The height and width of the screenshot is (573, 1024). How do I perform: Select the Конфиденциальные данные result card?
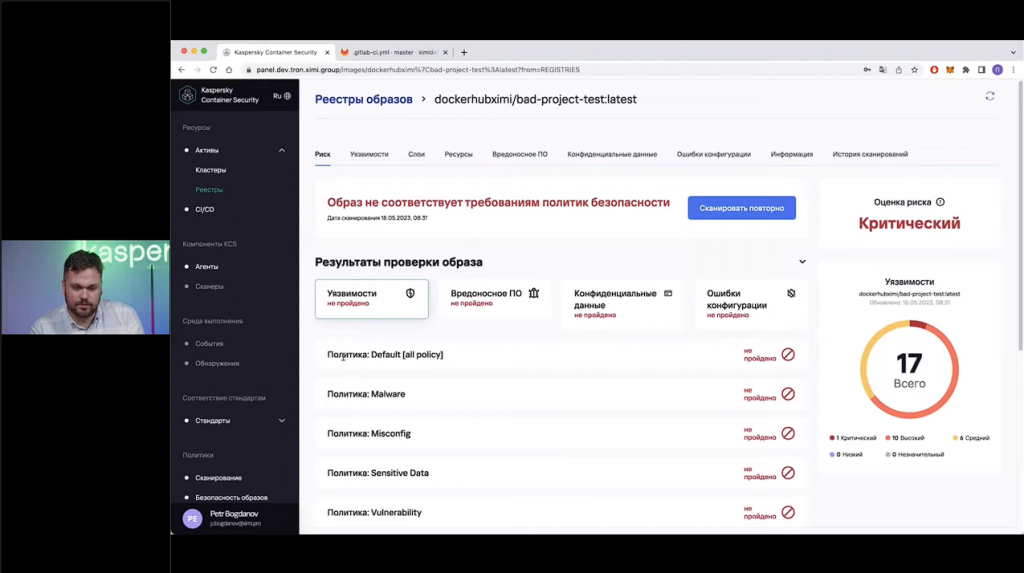[x=623, y=304]
